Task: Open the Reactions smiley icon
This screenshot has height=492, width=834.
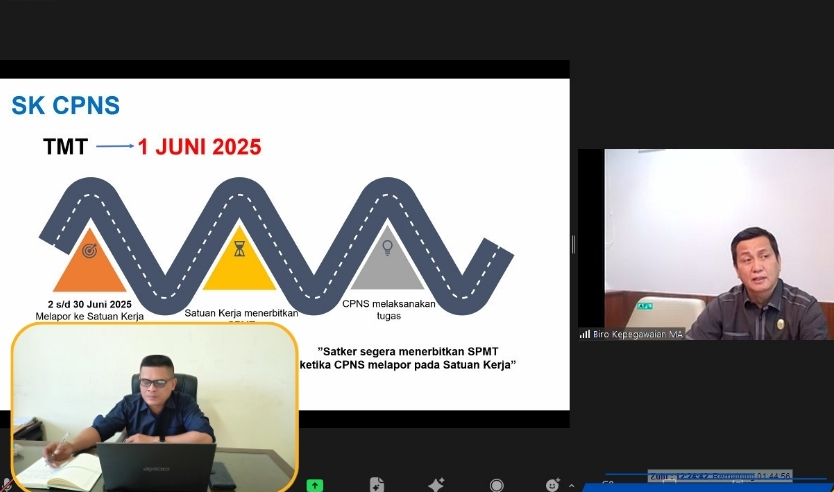Action: pos(552,485)
